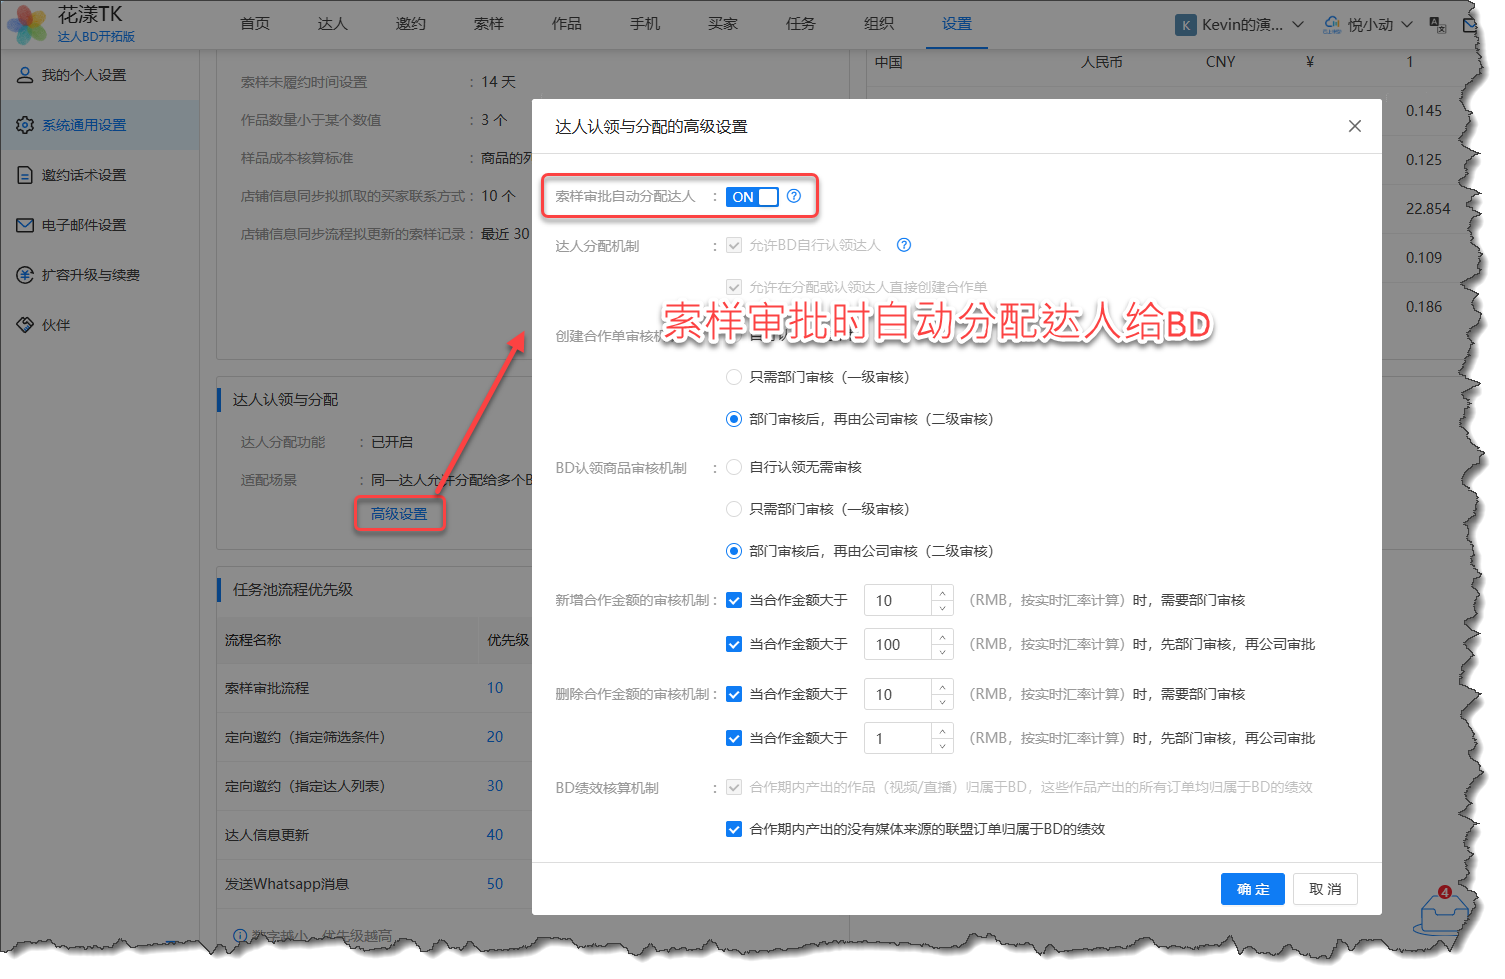Viewport: 1505px width, 979px height.
Task: Switch to the 达人 top menu
Action: (x=332, y=24)
